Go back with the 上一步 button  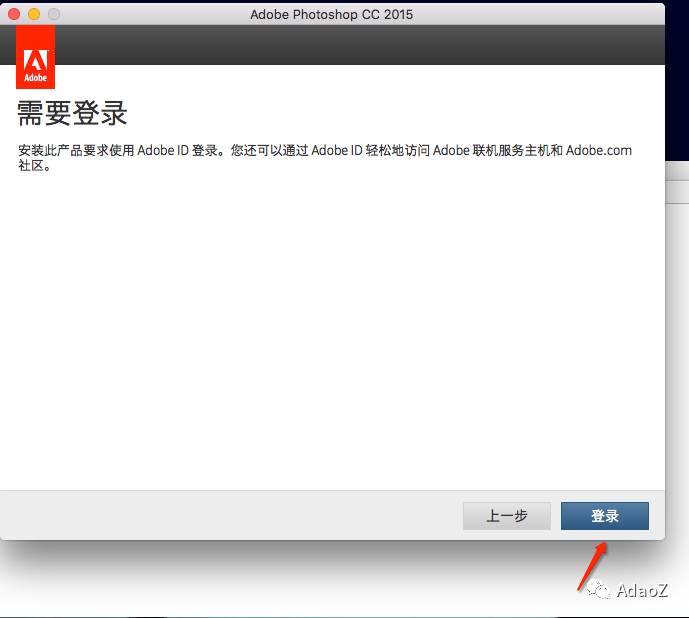[507, 516]
